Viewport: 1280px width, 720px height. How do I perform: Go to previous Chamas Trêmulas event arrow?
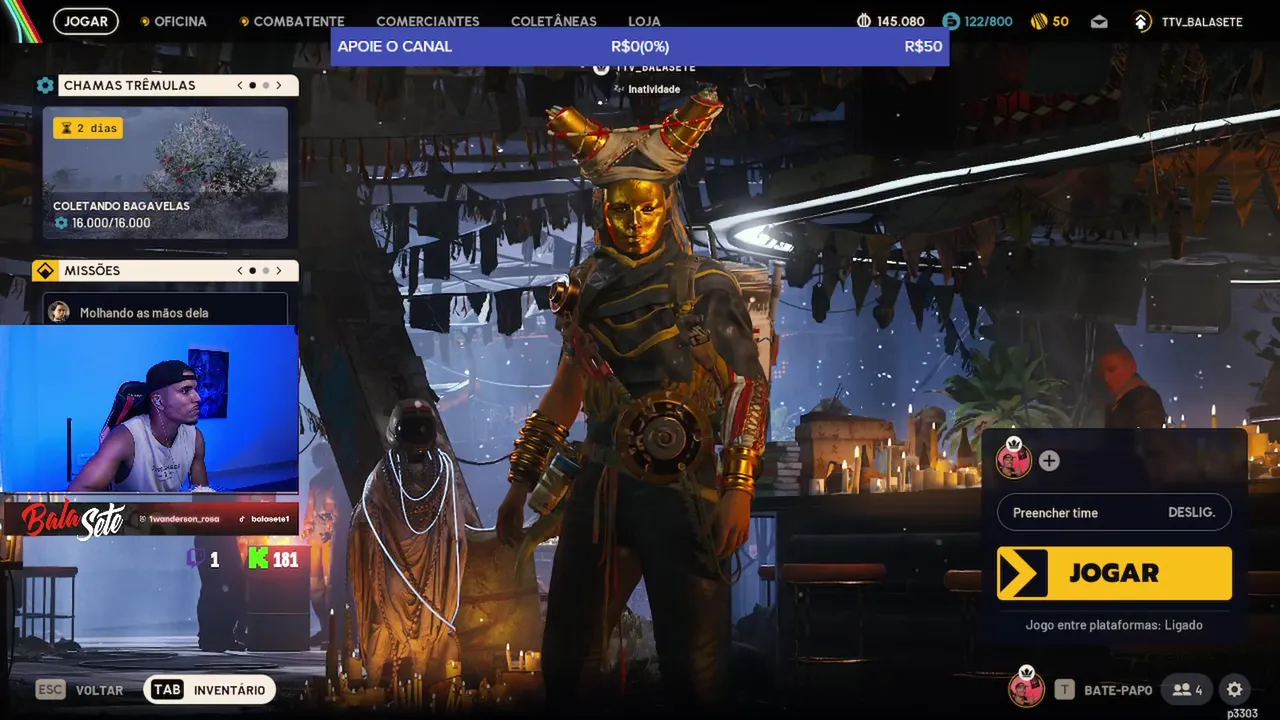tap(240, 85)
